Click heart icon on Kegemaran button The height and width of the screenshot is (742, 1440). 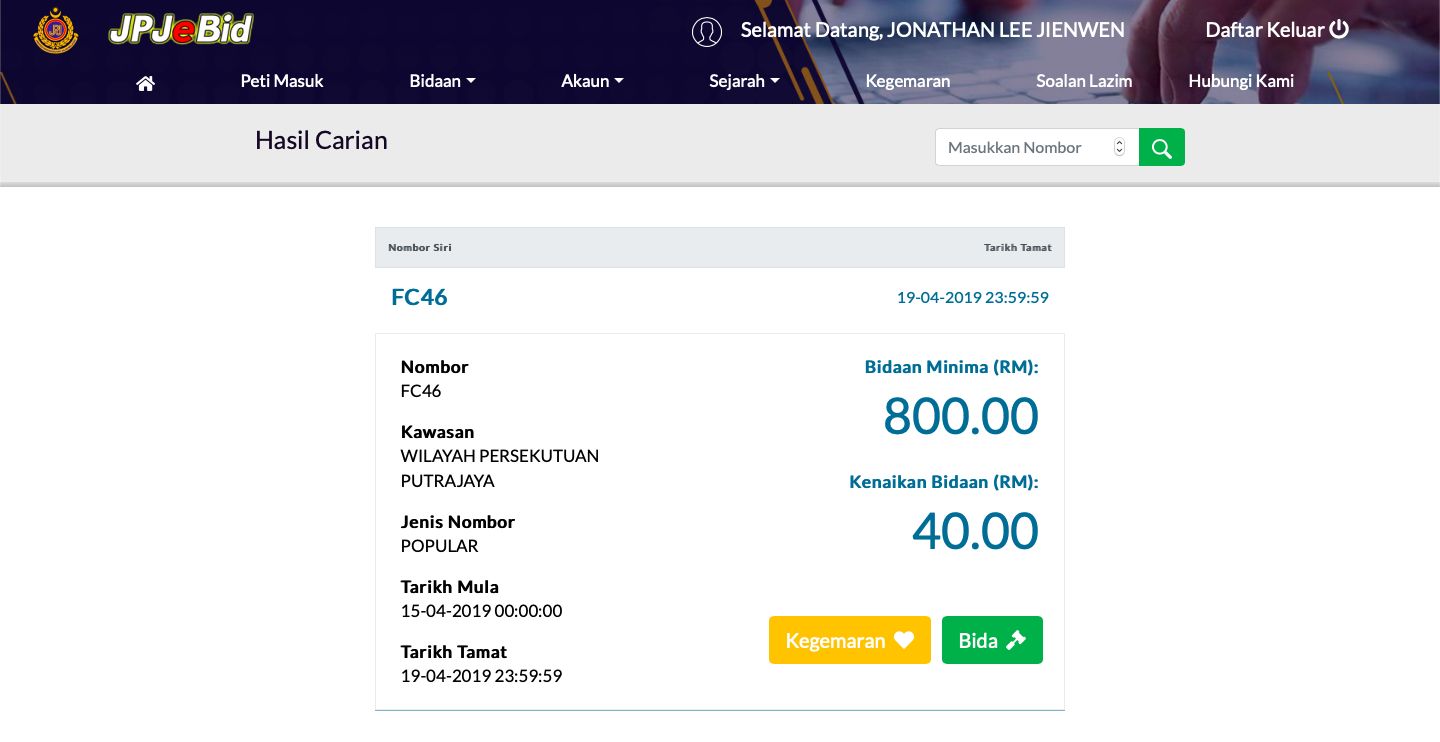(904, 640)
